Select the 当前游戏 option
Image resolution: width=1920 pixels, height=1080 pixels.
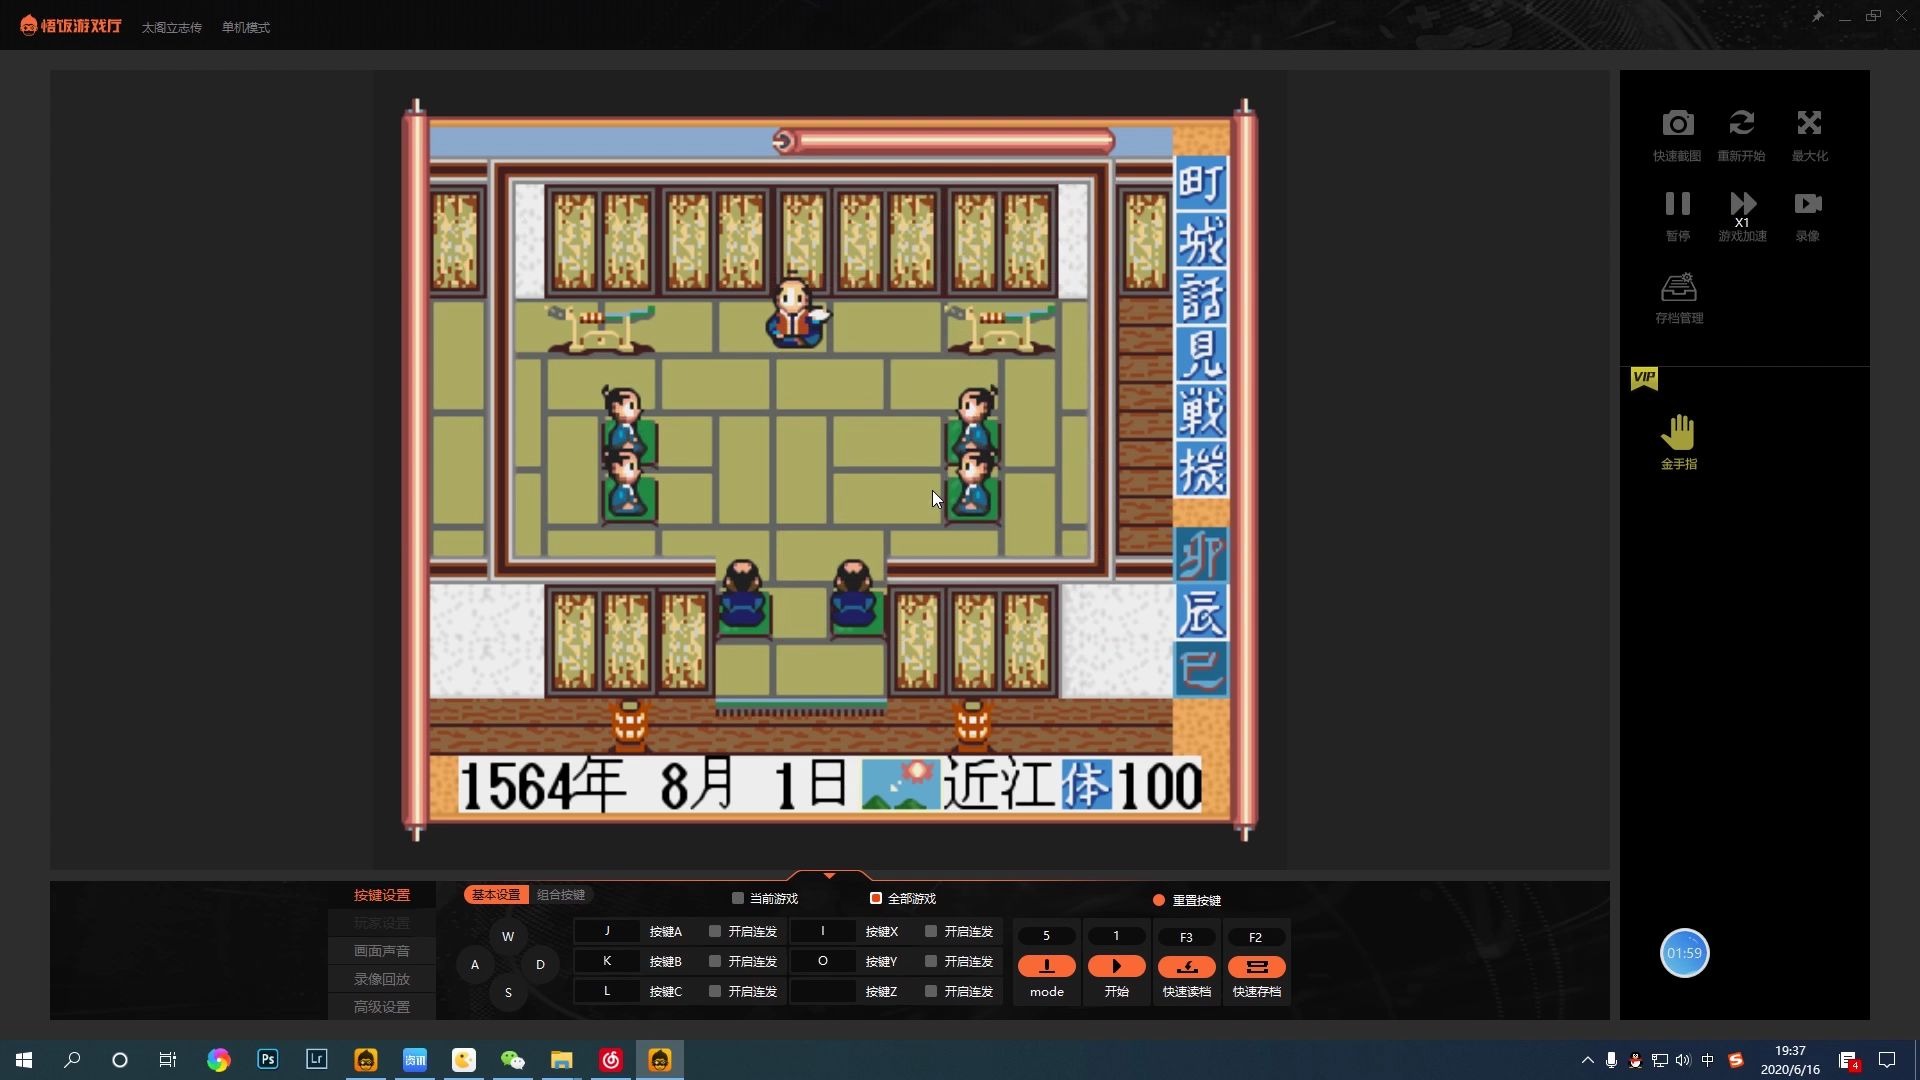[738, 899]
